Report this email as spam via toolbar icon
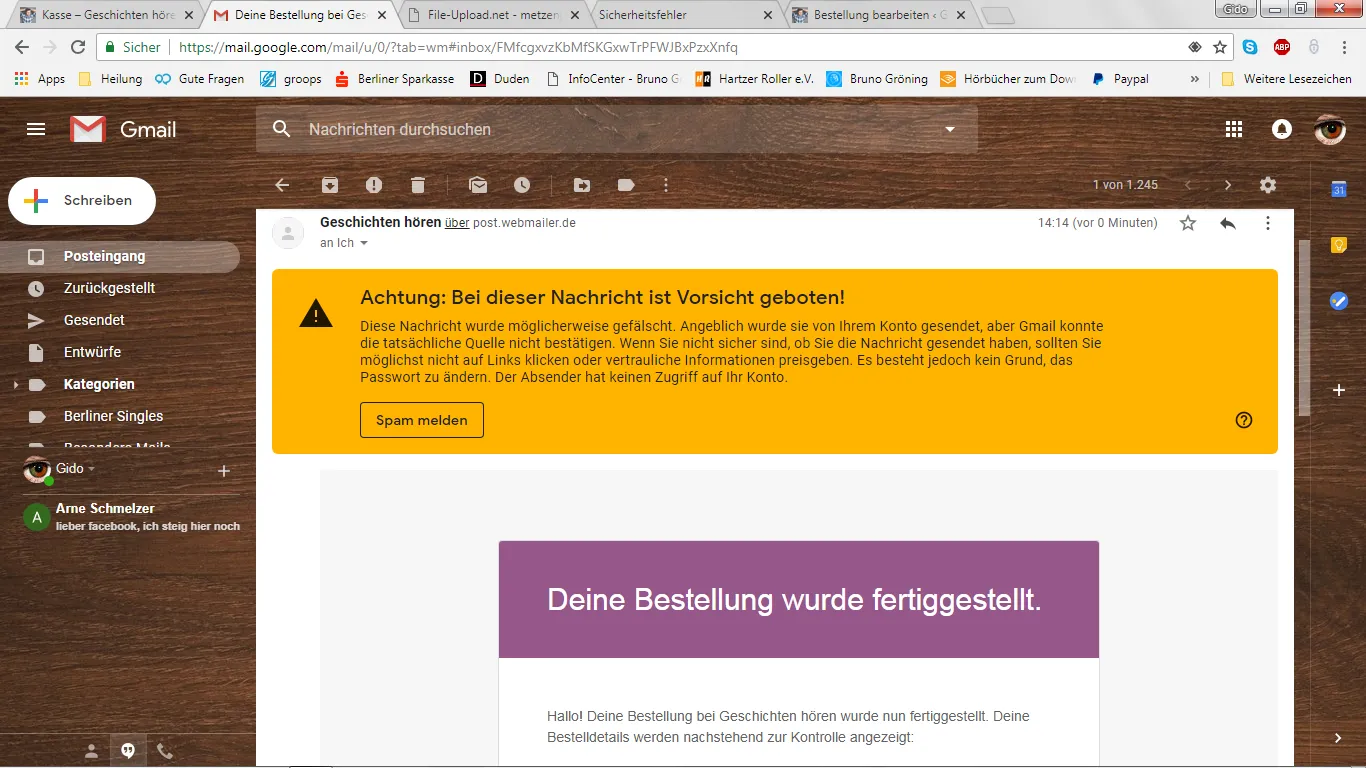Screen dimensions: 1366x768 tap(374, 185)
